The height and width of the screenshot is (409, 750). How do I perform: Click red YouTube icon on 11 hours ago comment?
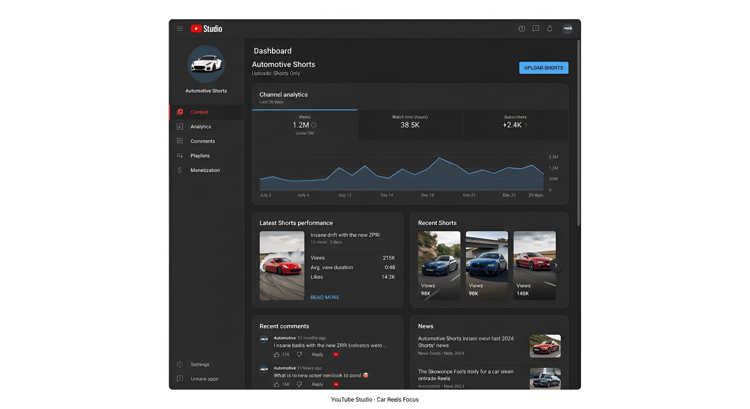[336, 384]
